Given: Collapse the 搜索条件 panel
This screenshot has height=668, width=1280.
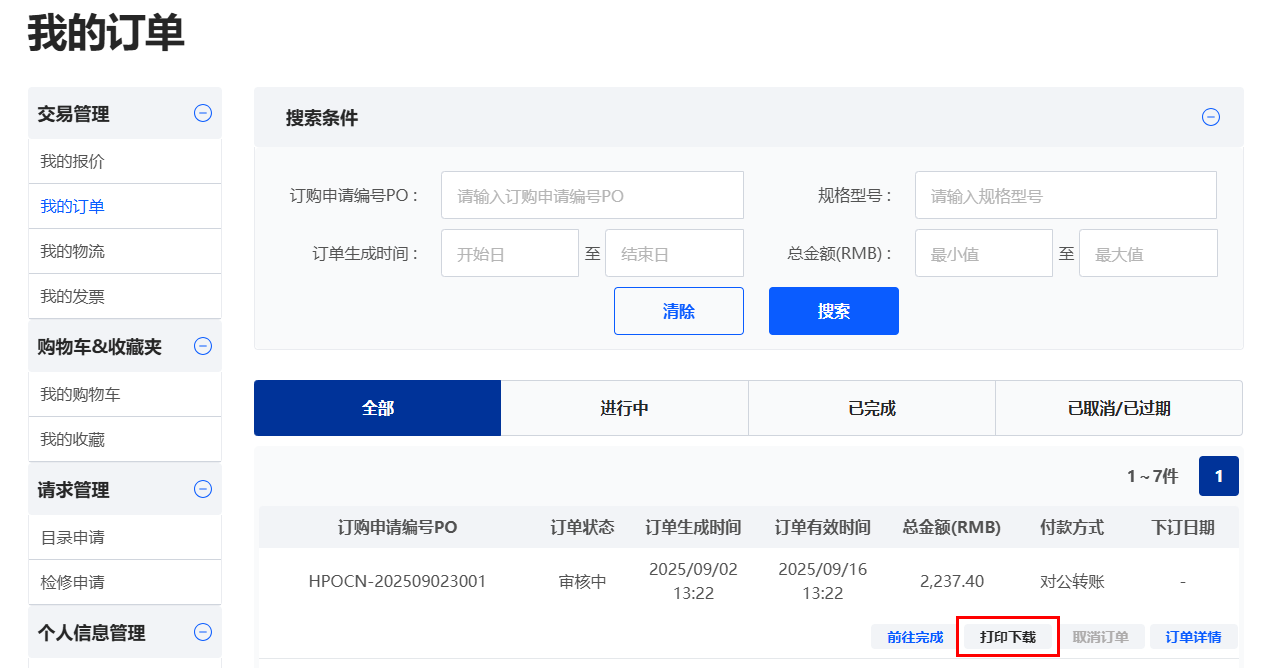Looking at the screenshot, I should click(x=1210, y=118).
